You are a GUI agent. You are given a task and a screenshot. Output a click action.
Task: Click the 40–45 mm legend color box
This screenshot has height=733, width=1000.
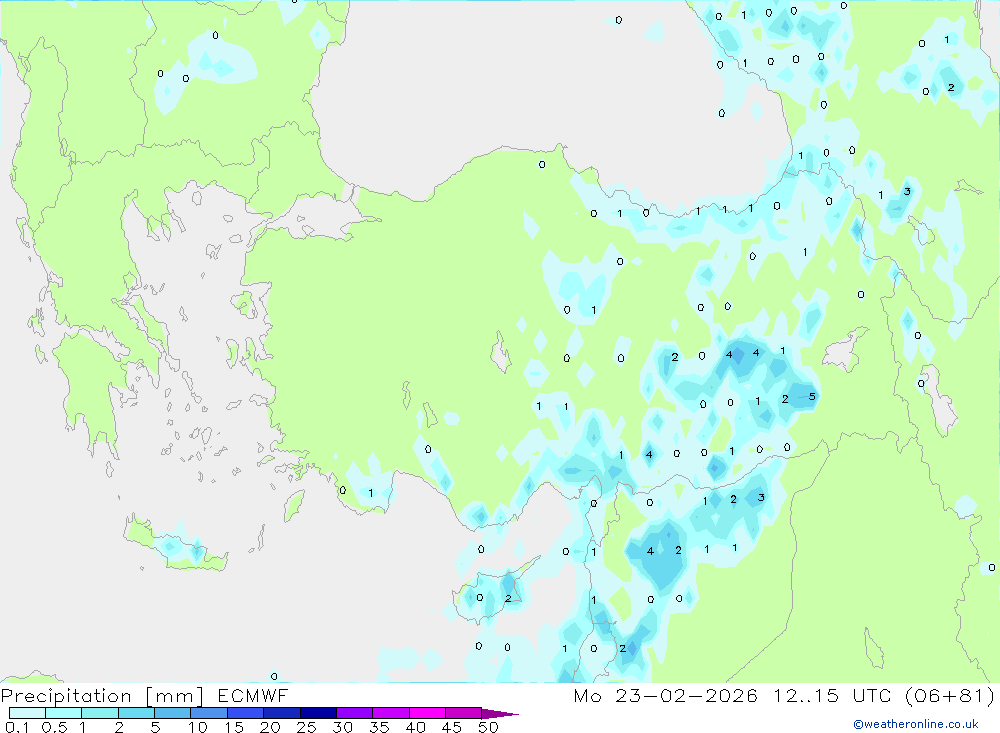(x=427, y=713)
